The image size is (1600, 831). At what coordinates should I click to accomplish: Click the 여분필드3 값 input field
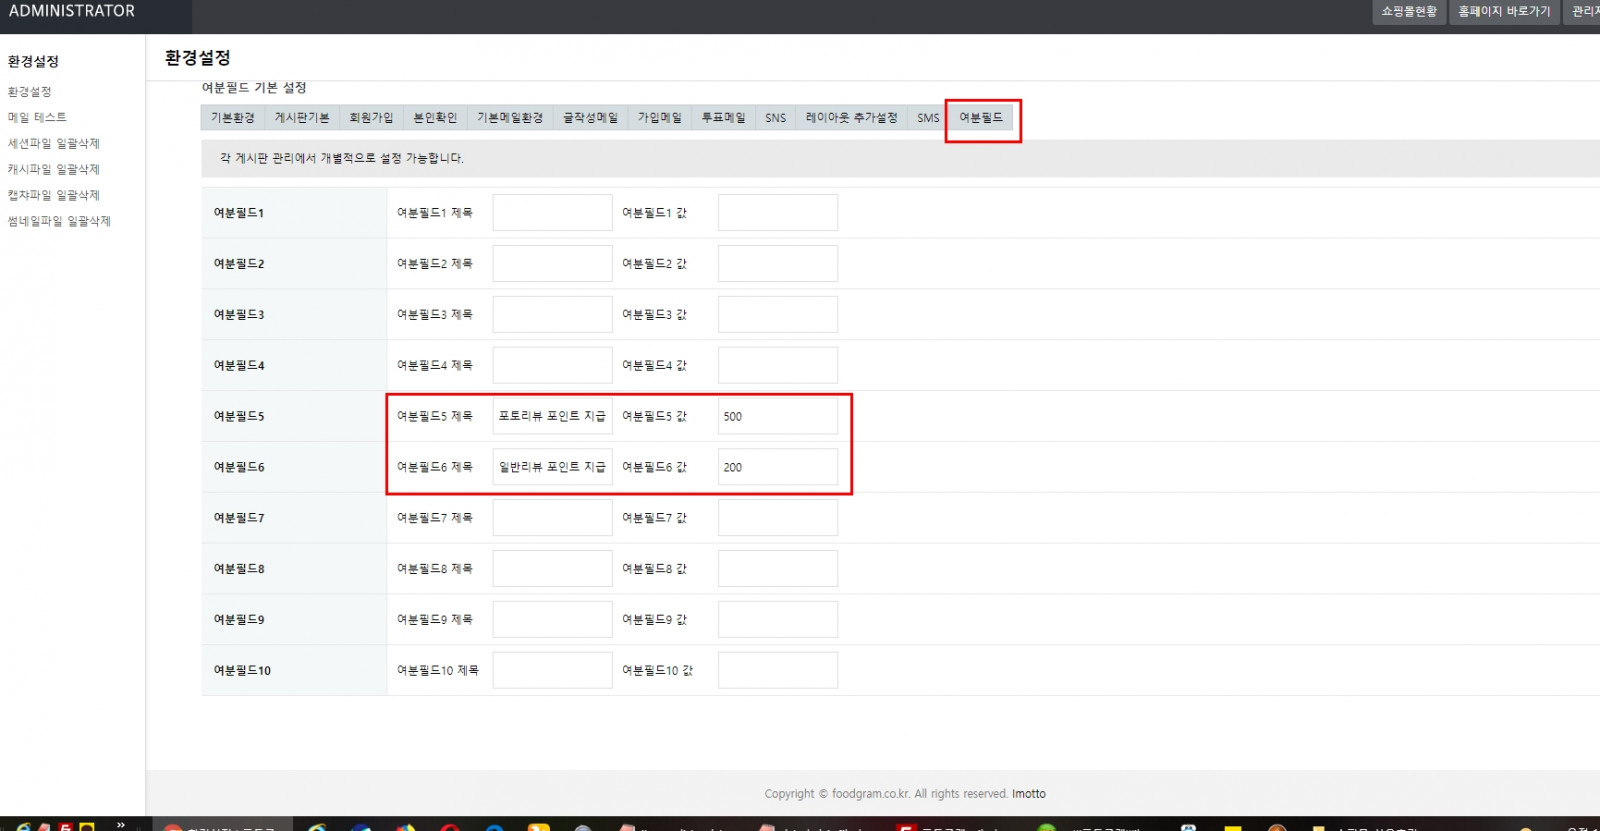(x=777, y=314)
